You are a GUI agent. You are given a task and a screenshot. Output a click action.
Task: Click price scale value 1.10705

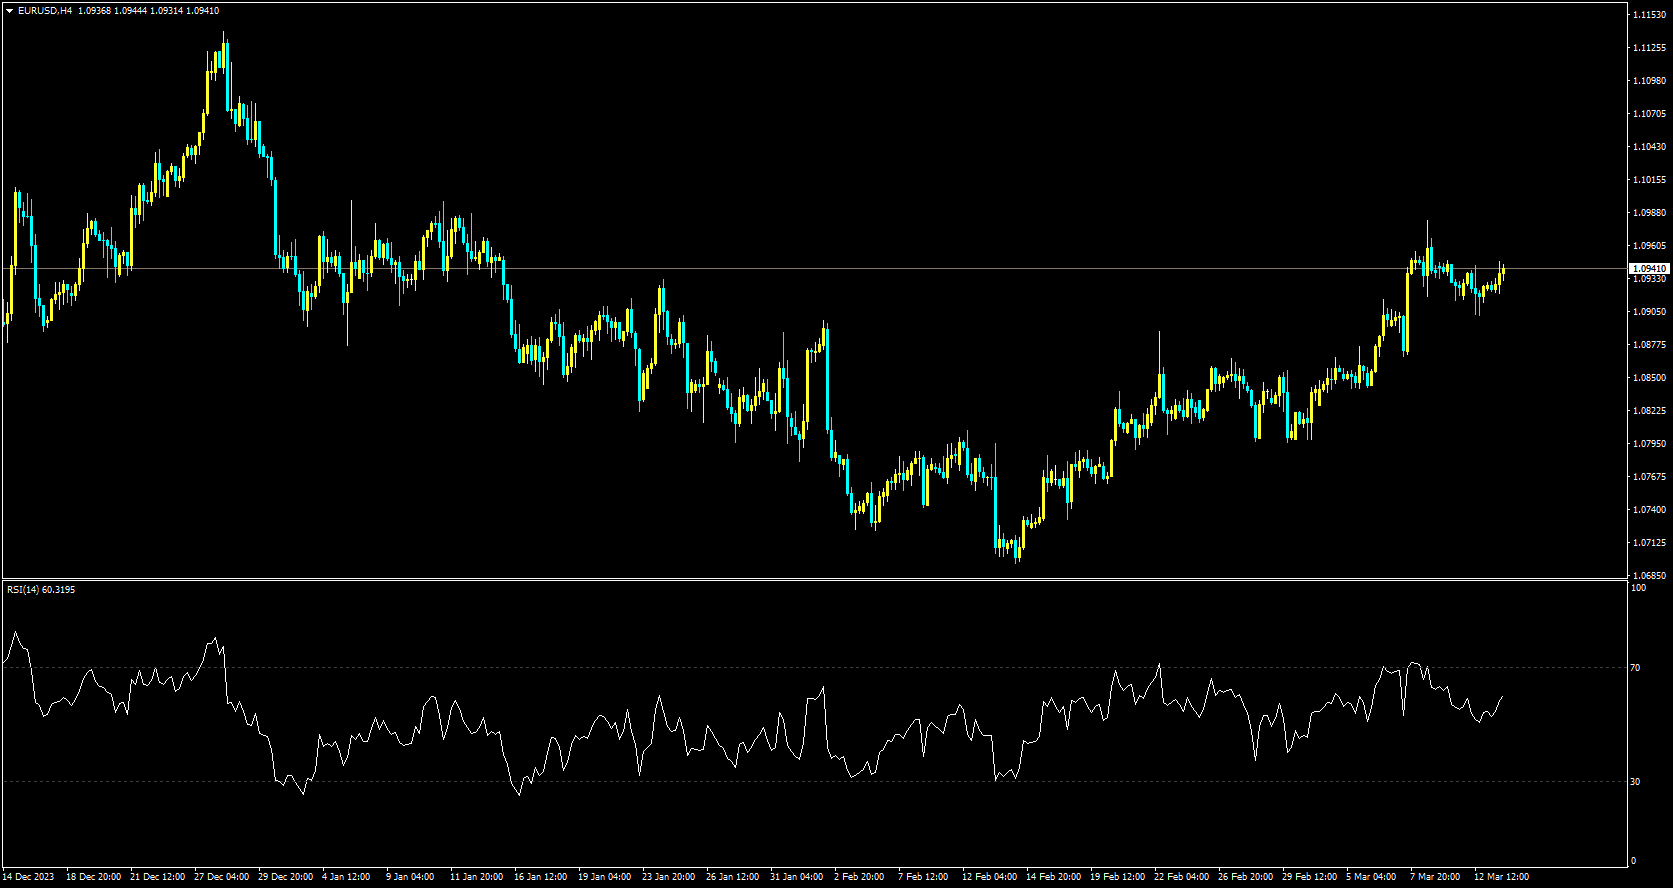tap(1649, 114)
